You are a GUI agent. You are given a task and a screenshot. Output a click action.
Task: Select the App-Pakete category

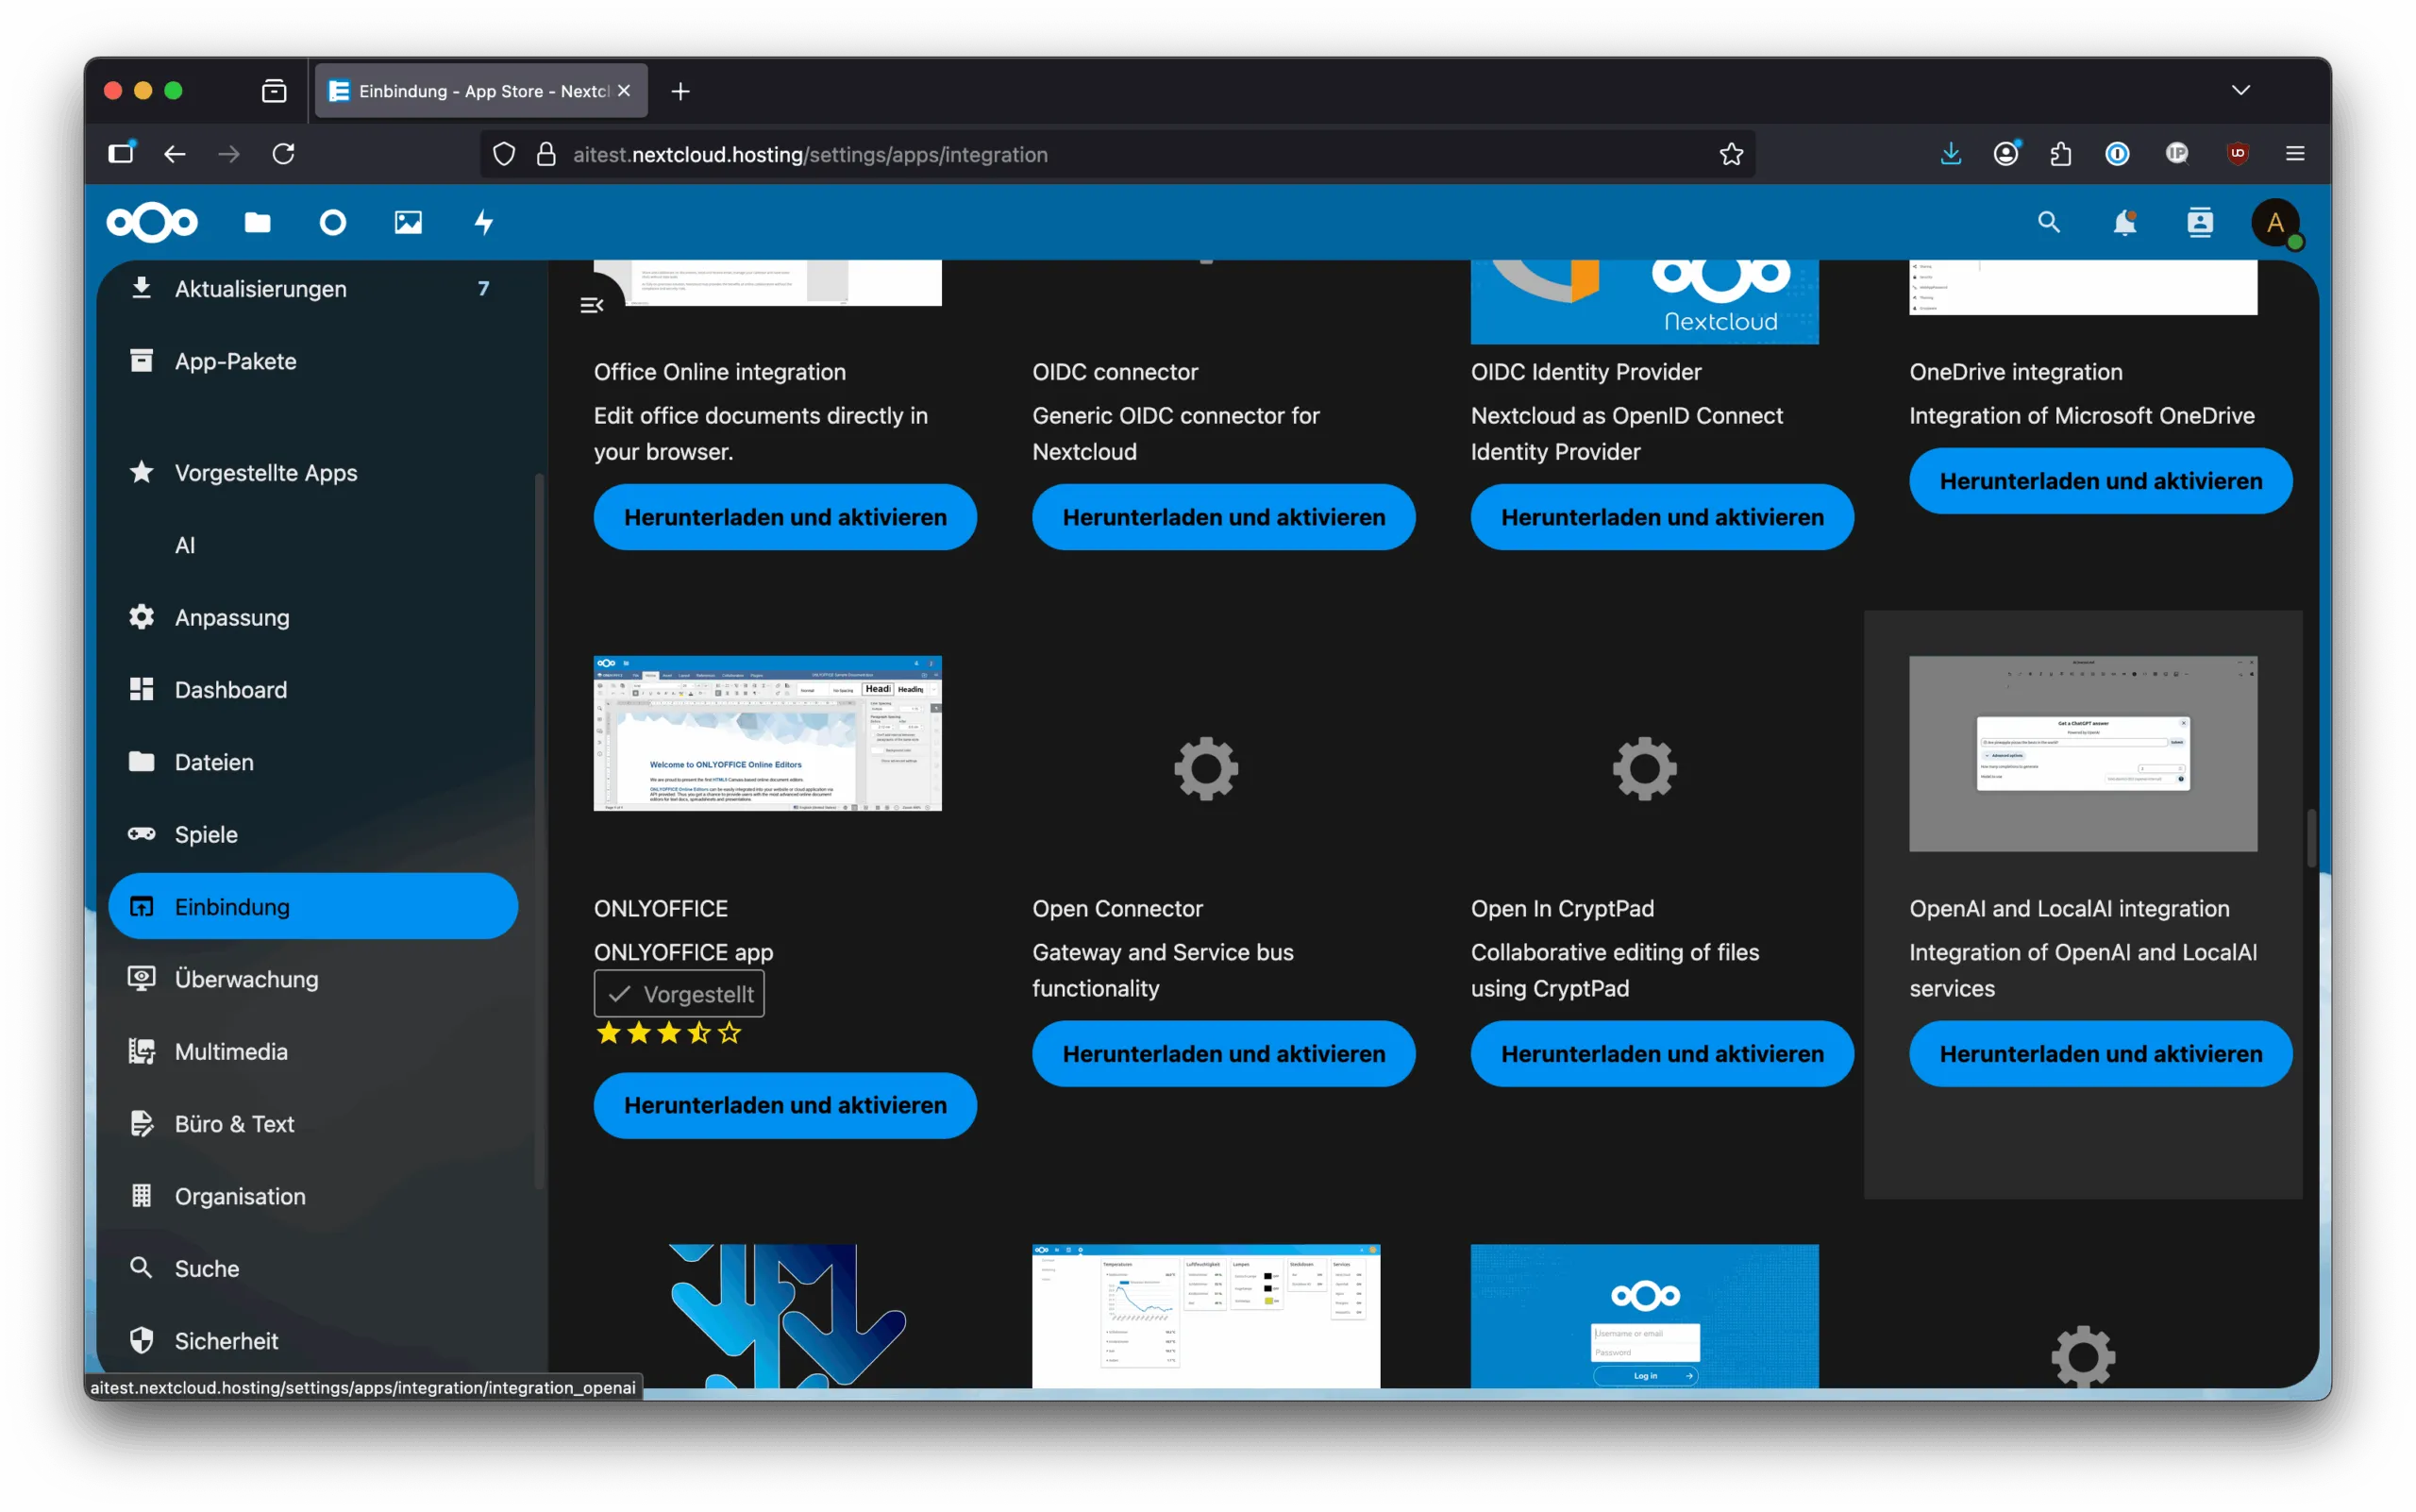[x=313, y=361]
